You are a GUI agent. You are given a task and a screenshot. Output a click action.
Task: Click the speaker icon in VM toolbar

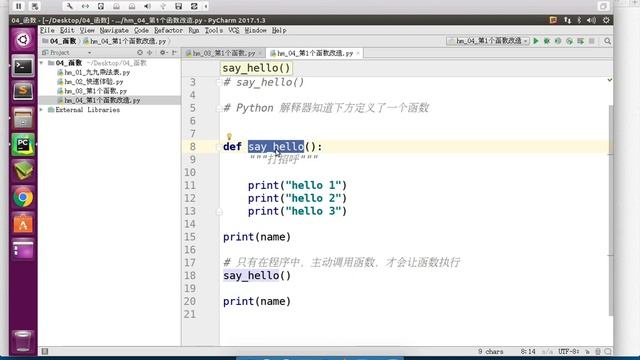click(147, 6)
